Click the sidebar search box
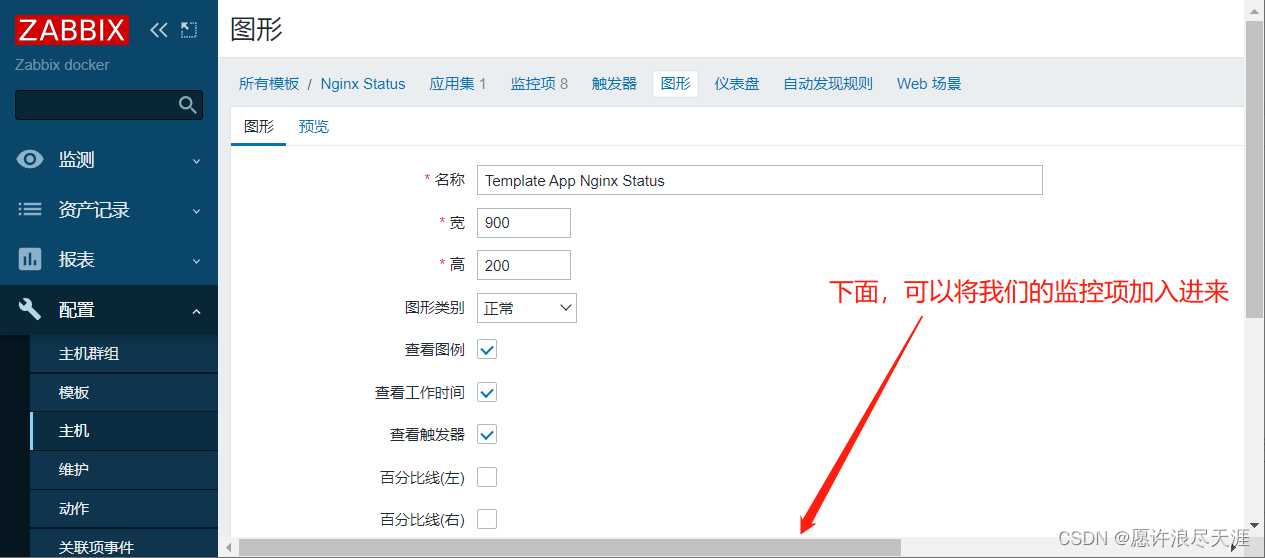Screen dimensions: 1265x558 [109, 105]
